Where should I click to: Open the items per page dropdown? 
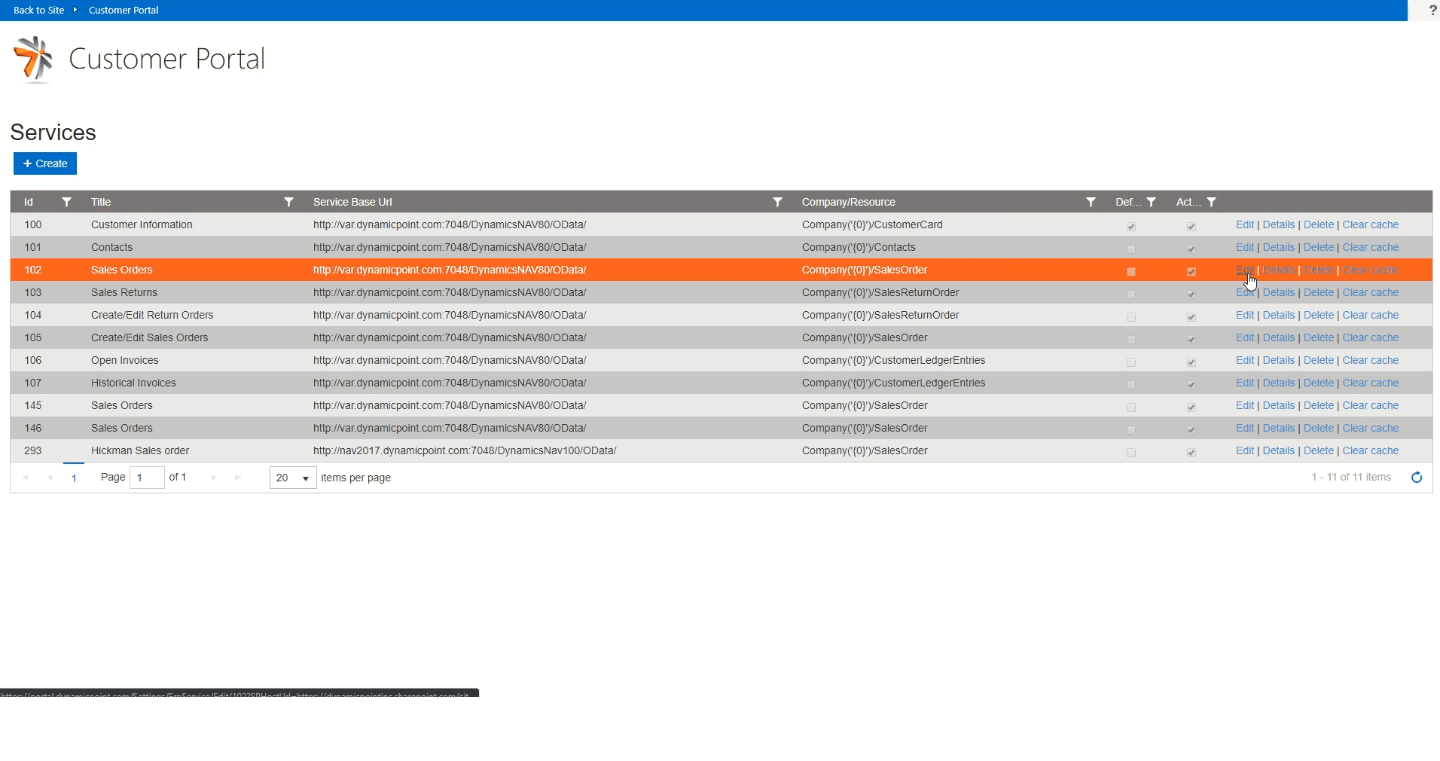[x=293, y=478]
